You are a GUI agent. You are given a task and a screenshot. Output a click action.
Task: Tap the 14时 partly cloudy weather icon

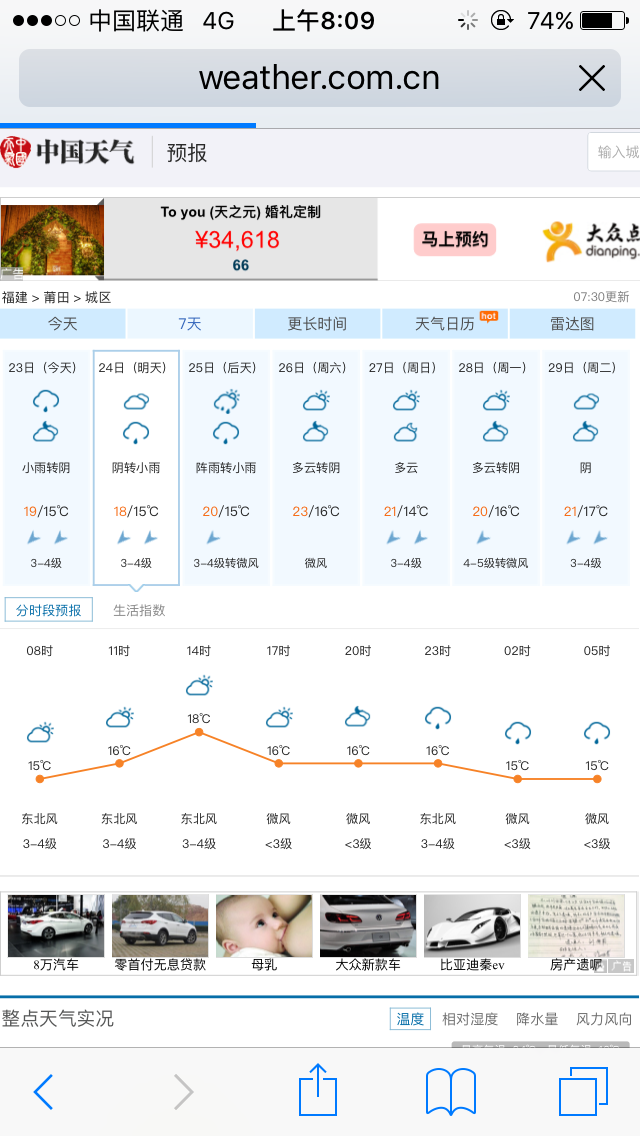coord(199,686)
